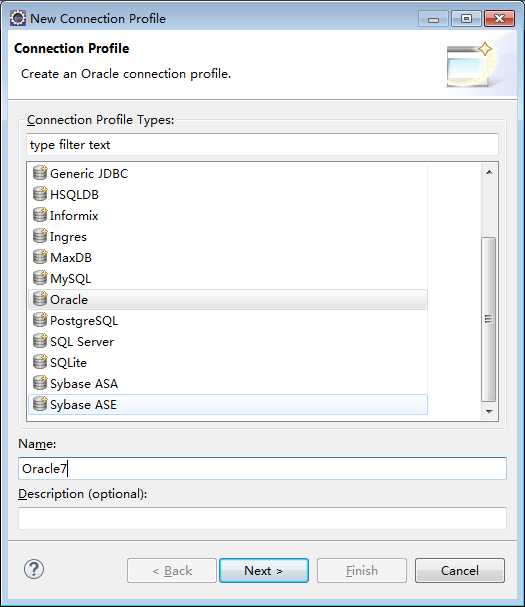Maximize the New Connection Profile dialog
525x607 pixels.
tap(467, 19)
